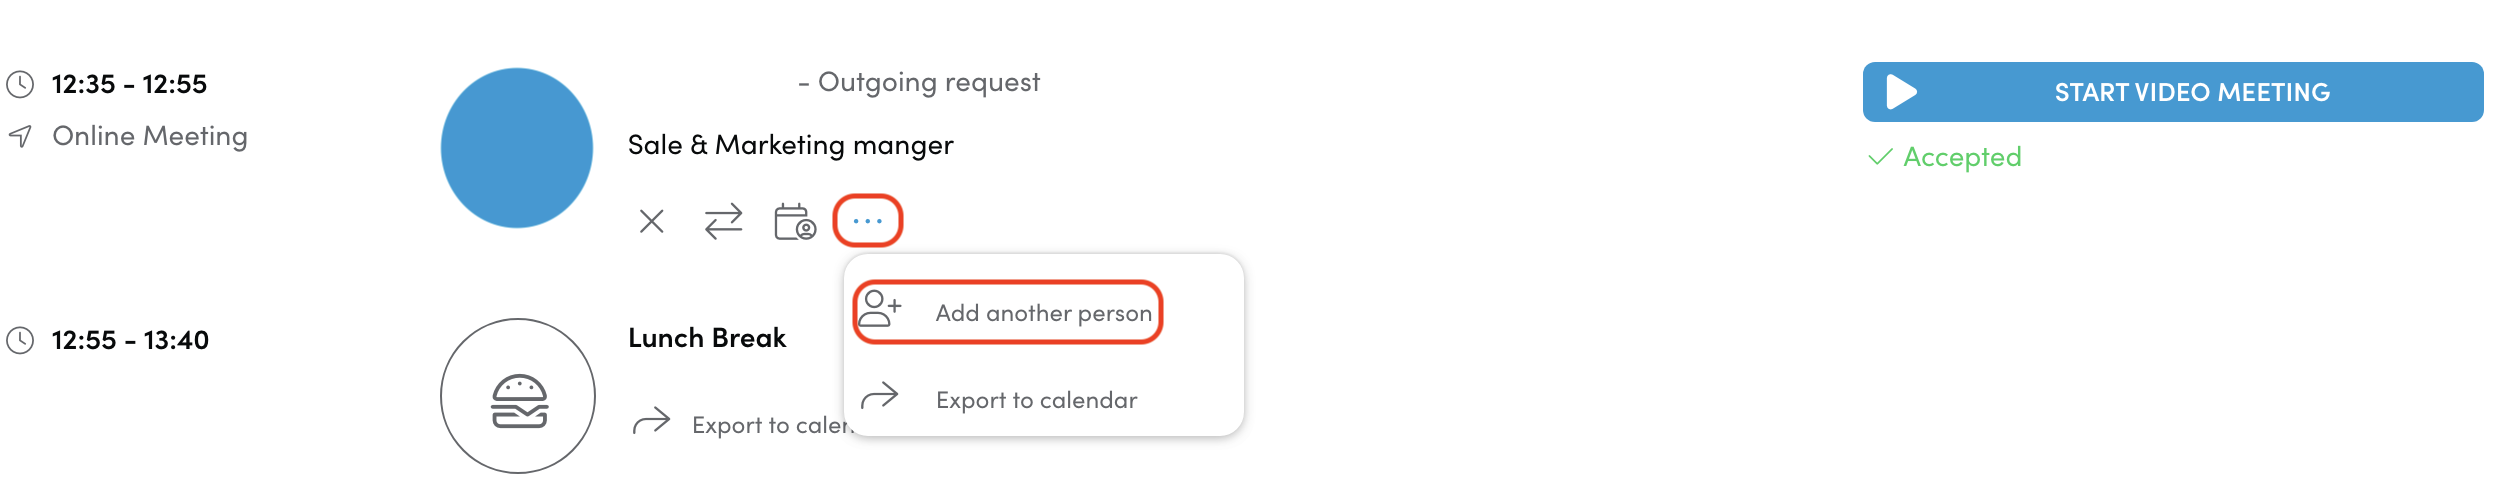Click the Accepted status label
The height and width of the screenshot is (478, 2500).
[x=1961, y=157]
